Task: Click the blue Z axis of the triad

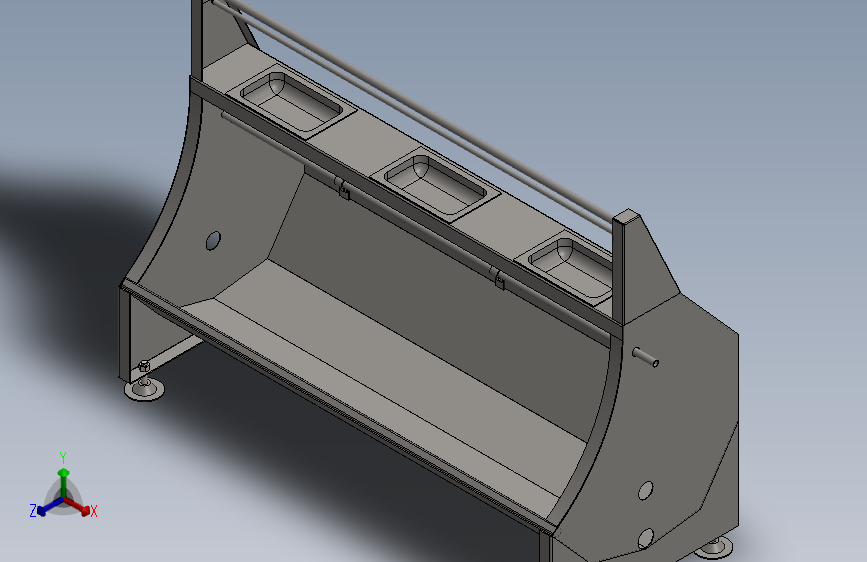Action: click(x=49, y=507)
